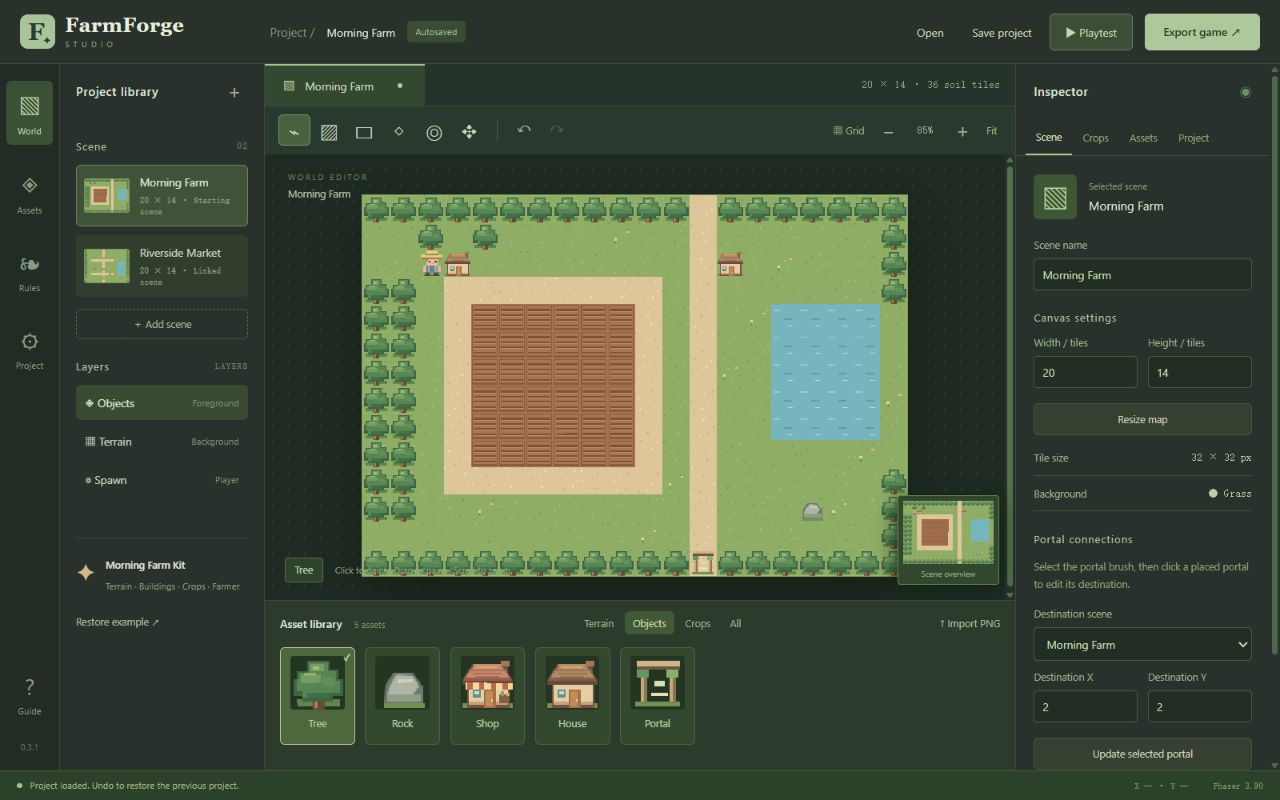
Task: Select the Objects foreground layer
Action: (x=162, y=403)
